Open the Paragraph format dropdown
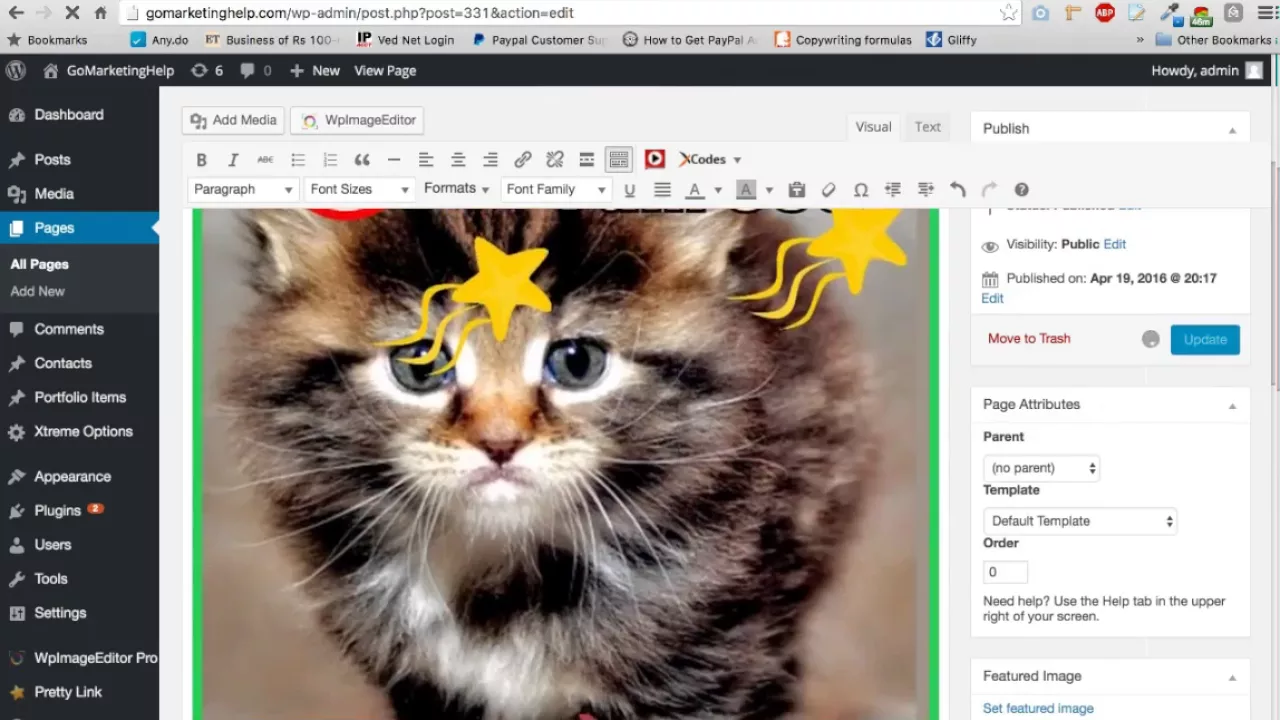Image resolution: width=1280 pixels, height=720 pixels. 243,189
